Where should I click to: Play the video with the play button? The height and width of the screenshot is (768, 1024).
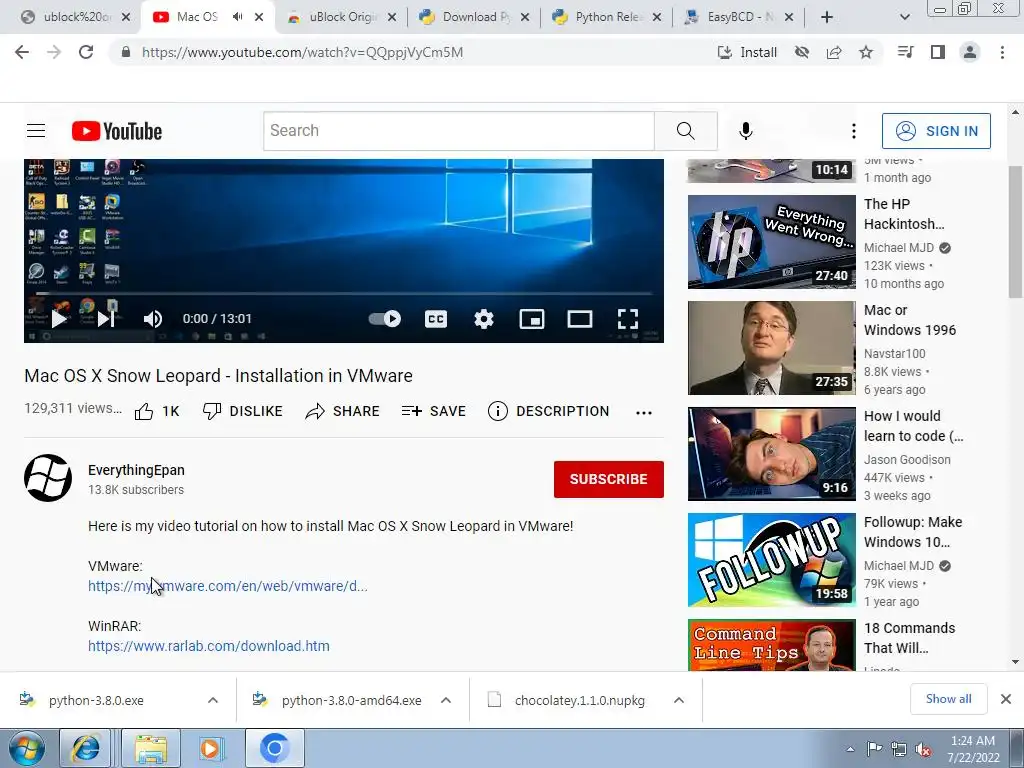tap(59, 319)
